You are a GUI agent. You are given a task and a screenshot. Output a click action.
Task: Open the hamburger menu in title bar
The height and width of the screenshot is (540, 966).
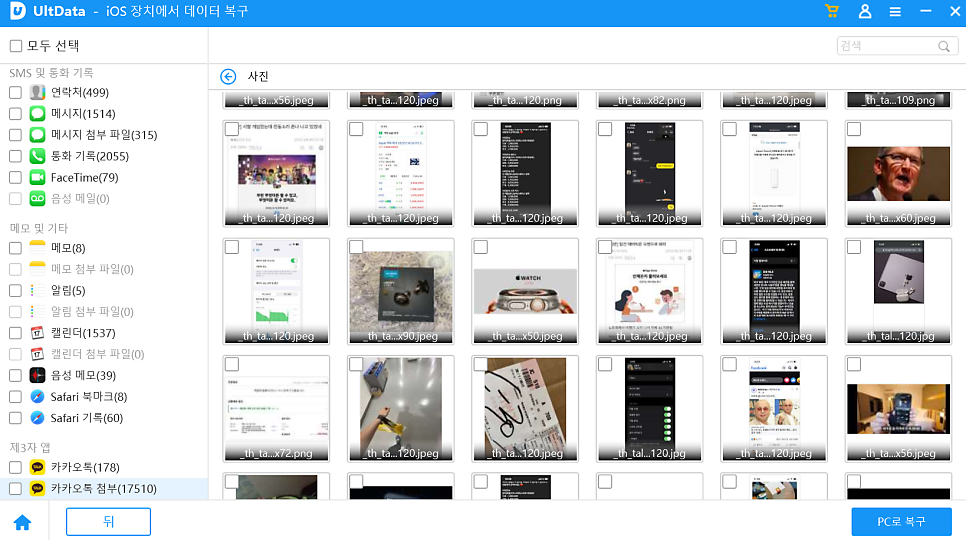click(x=895, y=12)
